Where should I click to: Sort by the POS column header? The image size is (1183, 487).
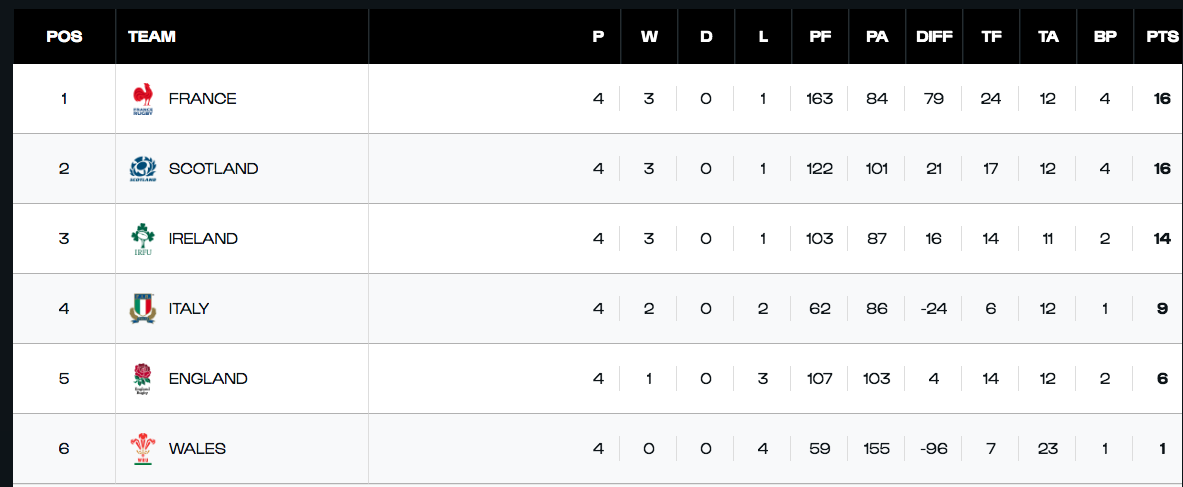tap(64, 37)
